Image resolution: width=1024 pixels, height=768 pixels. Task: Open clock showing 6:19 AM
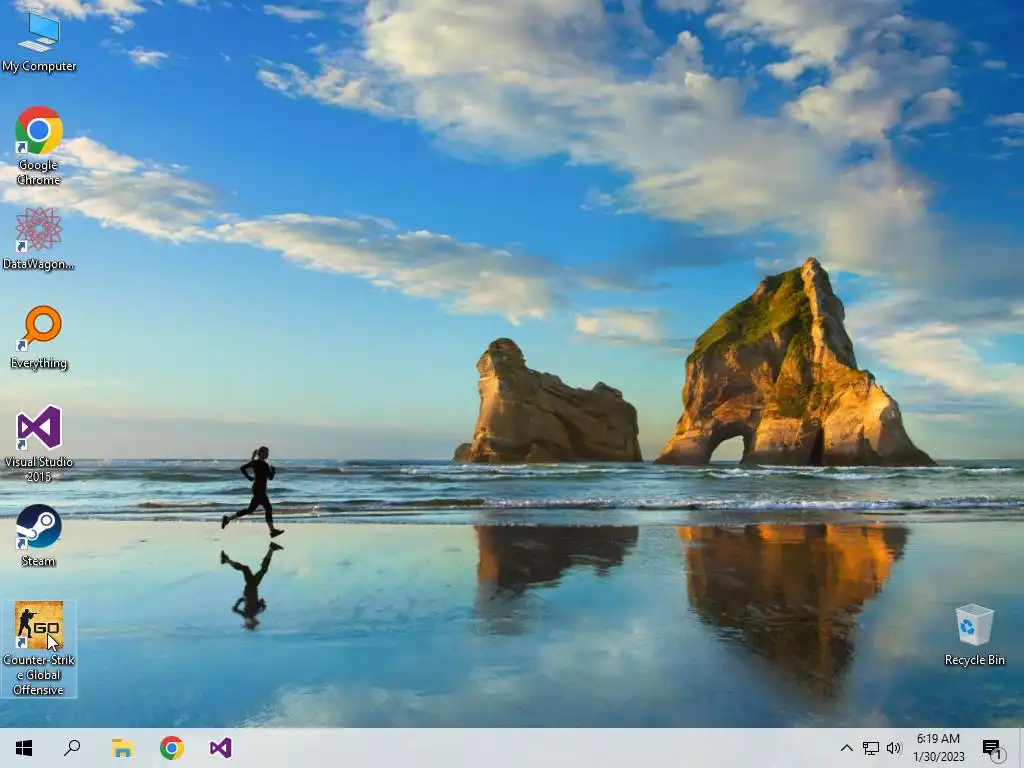click(x=938, y=748)
